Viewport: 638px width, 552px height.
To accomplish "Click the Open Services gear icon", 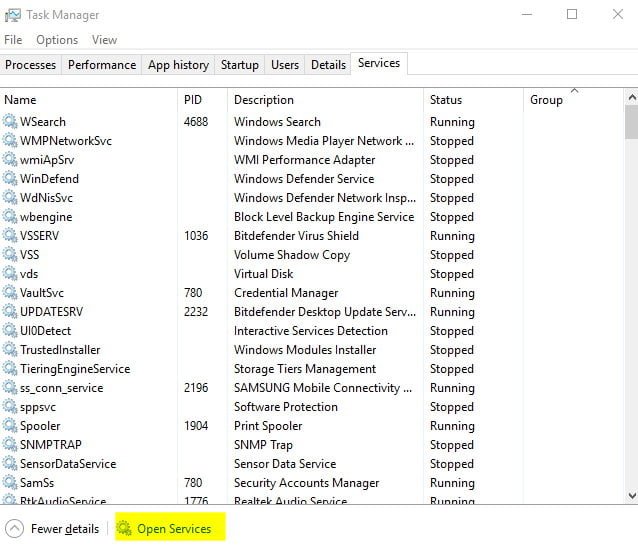I will point(125,528).
